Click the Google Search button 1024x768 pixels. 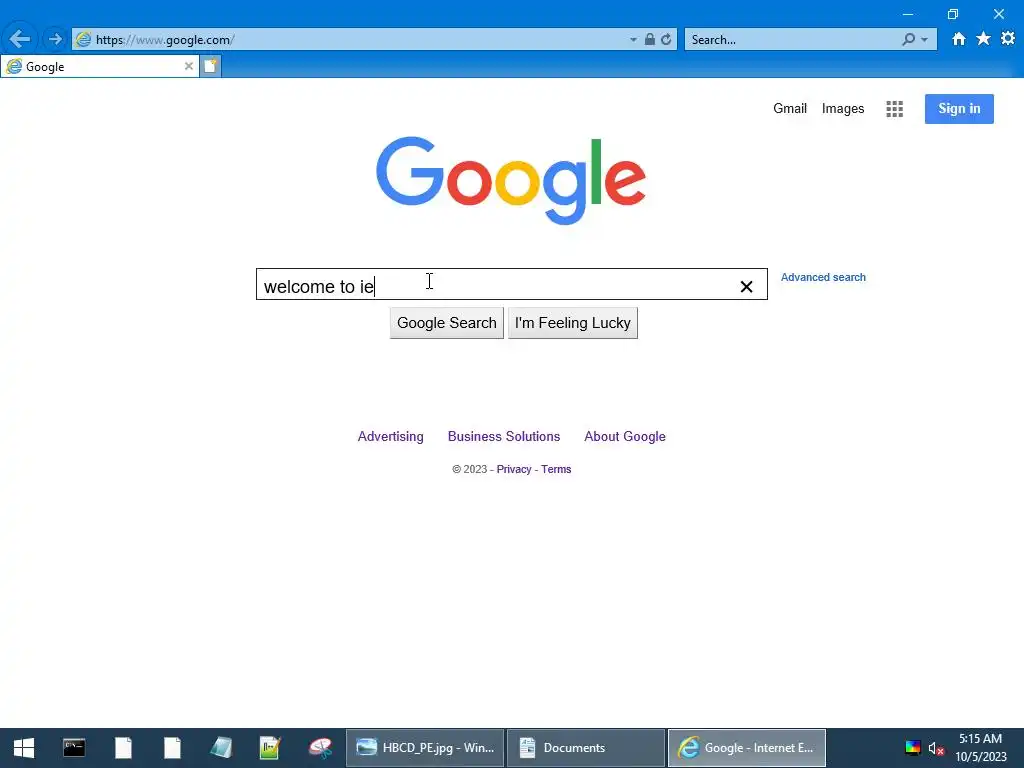447,323
